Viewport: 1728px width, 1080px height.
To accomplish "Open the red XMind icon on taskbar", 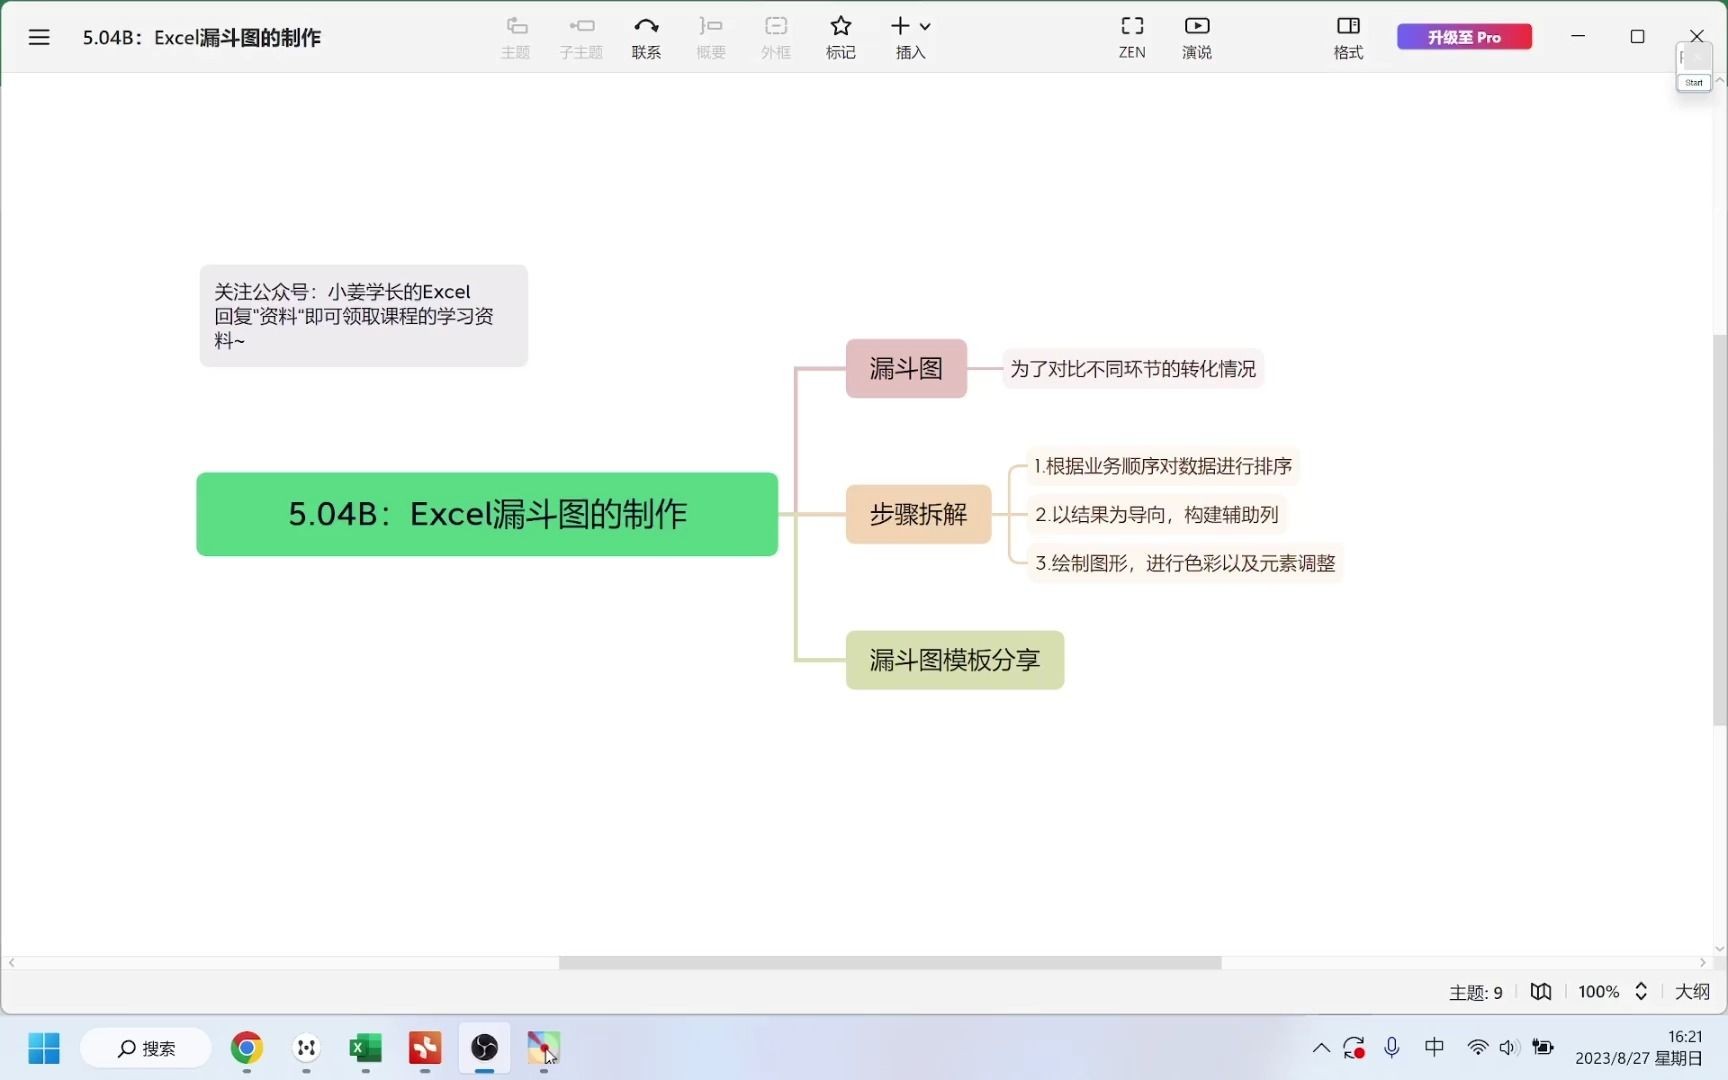I will (x=425, y=1048).
